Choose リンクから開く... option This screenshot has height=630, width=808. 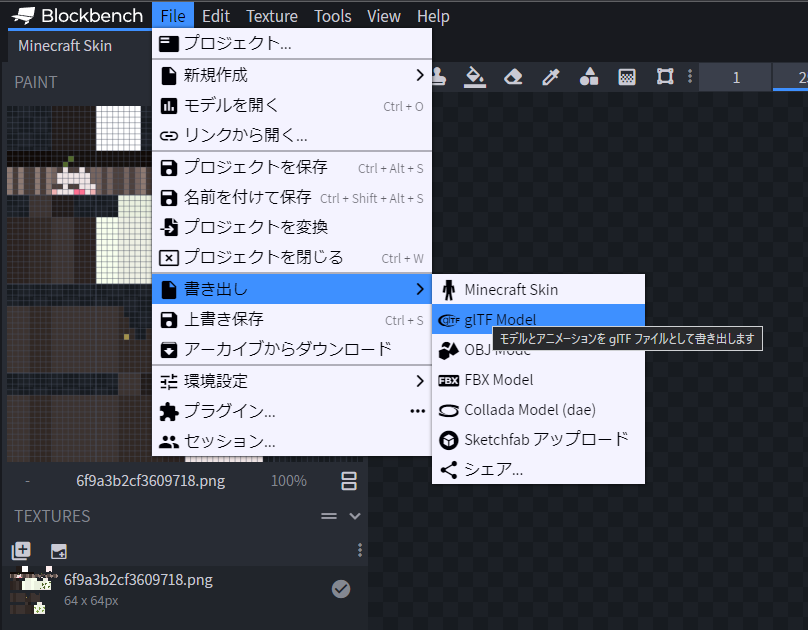point(292,135)
